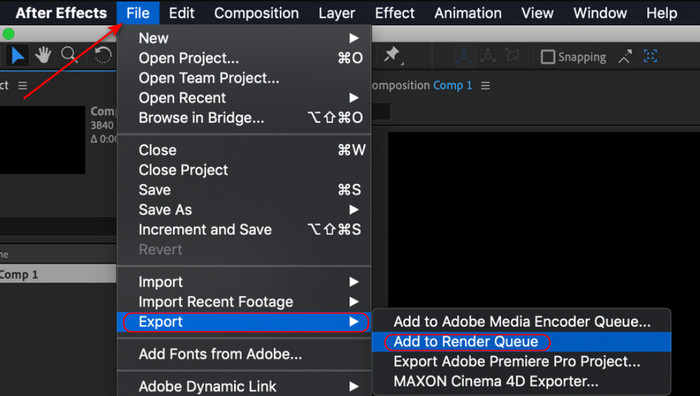The image size is (700, 396).
Task: Expand the Save As submenu
Action: click(x=244, y=210)
